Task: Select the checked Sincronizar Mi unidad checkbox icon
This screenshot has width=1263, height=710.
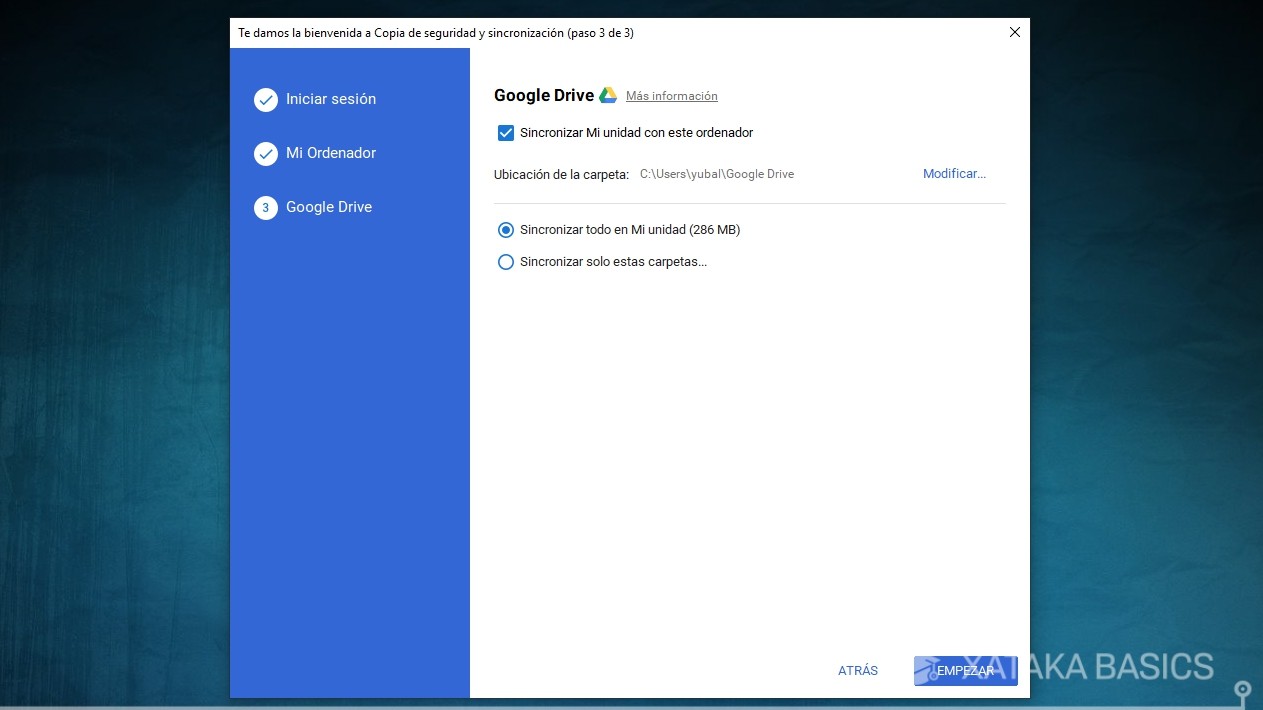Action: click(506, 132)
